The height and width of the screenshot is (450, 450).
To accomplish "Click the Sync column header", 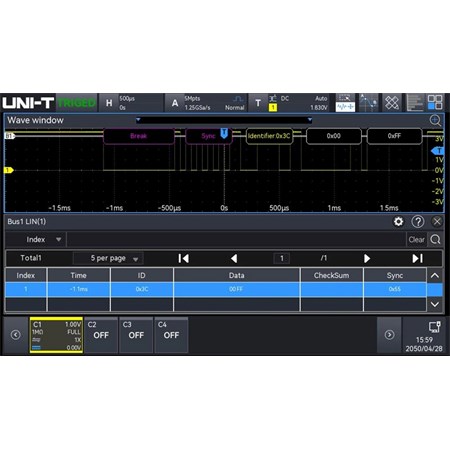I will 395,275.
